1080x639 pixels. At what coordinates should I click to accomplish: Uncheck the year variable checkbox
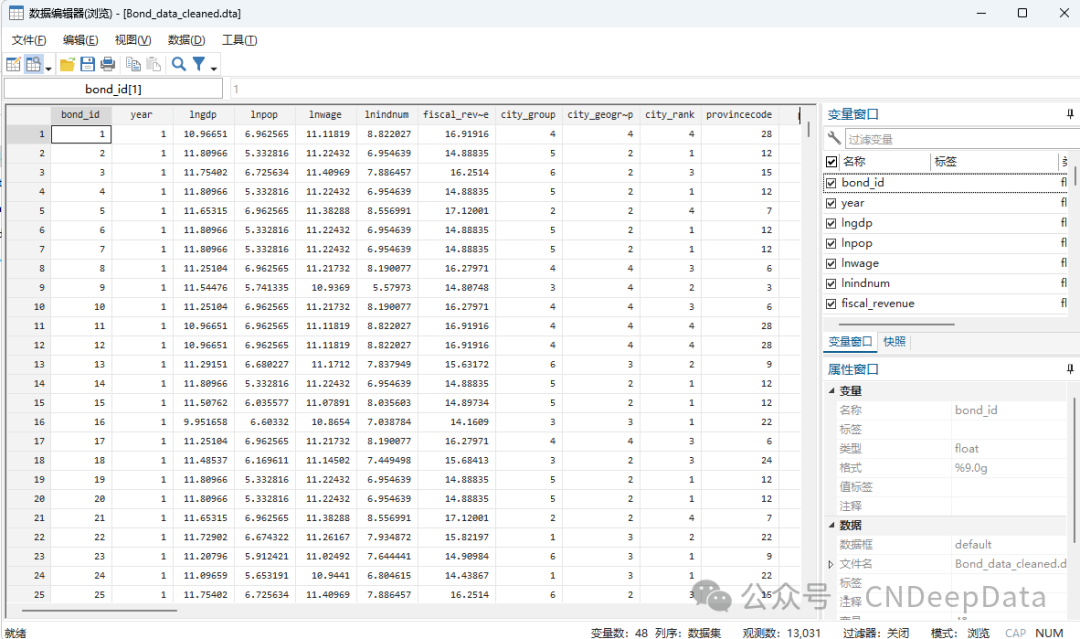(x=831, y=203)
